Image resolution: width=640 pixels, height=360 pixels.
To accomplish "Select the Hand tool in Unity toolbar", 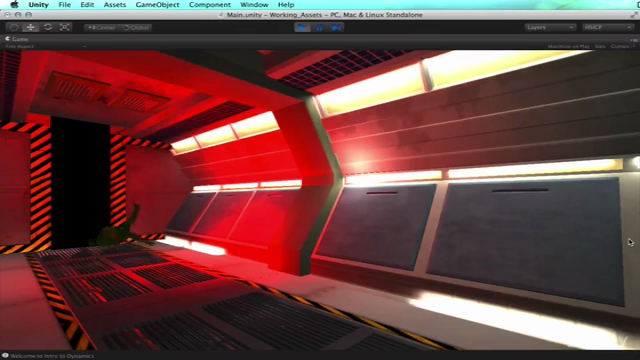I will 13,27.
